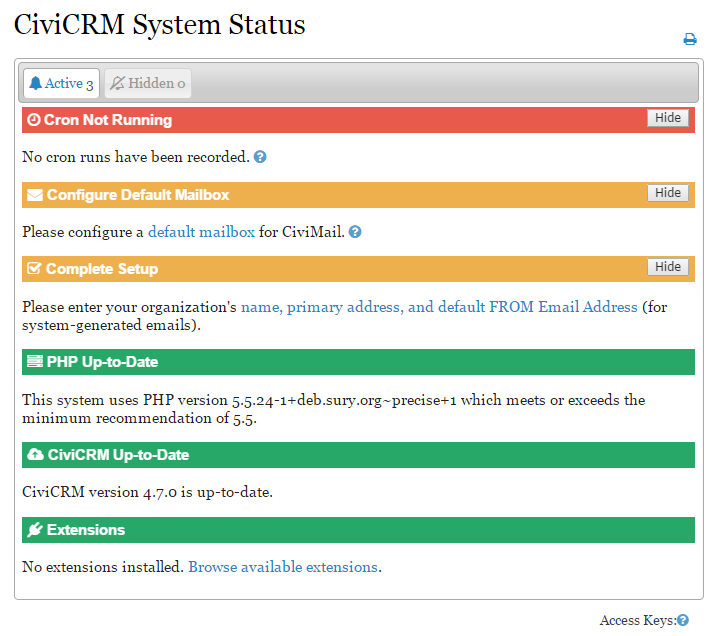Click the server icon in PHP Up-to-Date

[x=35, y=362]
